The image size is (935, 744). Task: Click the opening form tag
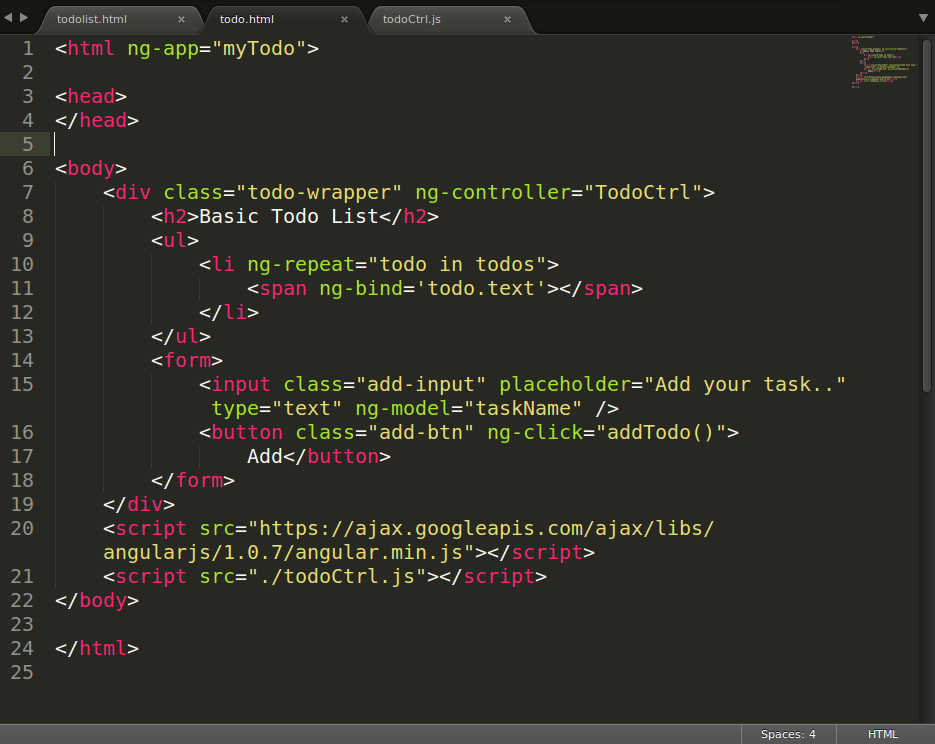tap(187, 361)
